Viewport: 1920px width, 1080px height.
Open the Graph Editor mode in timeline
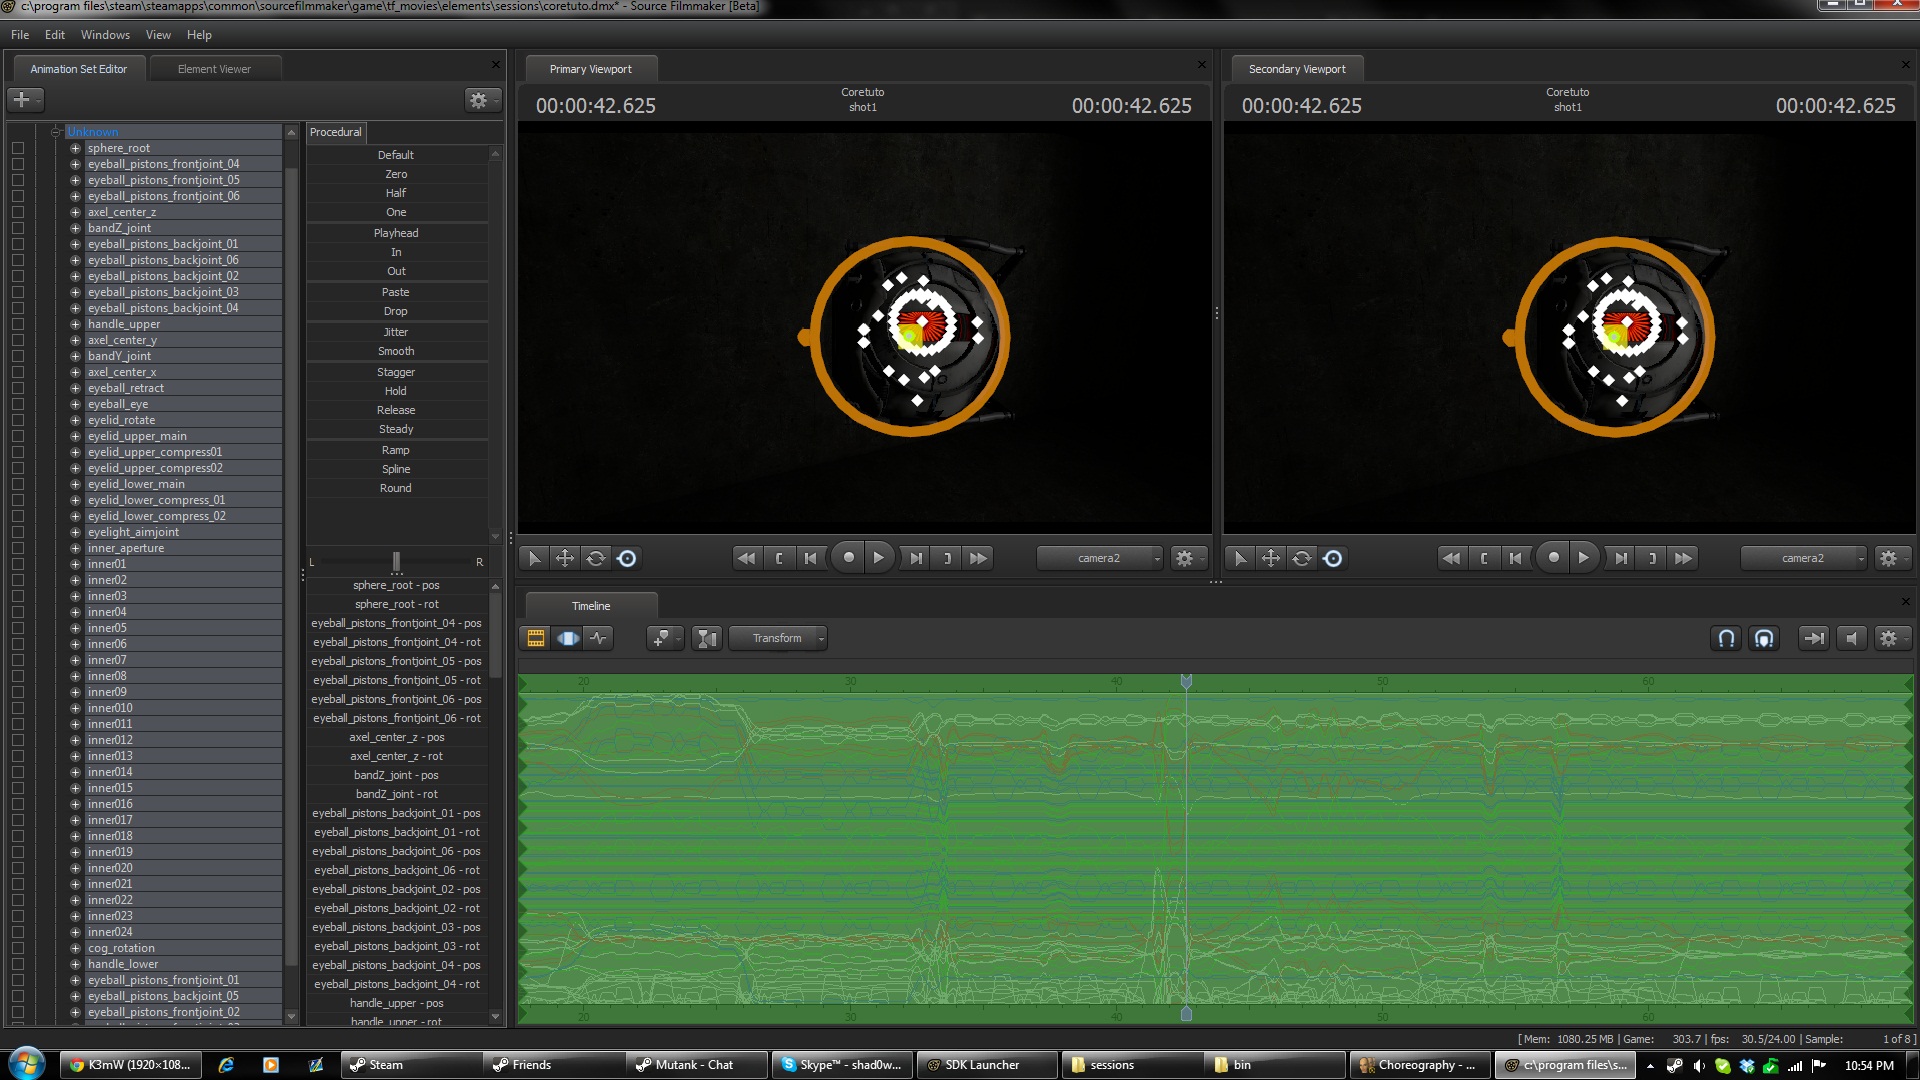point(599,638)
